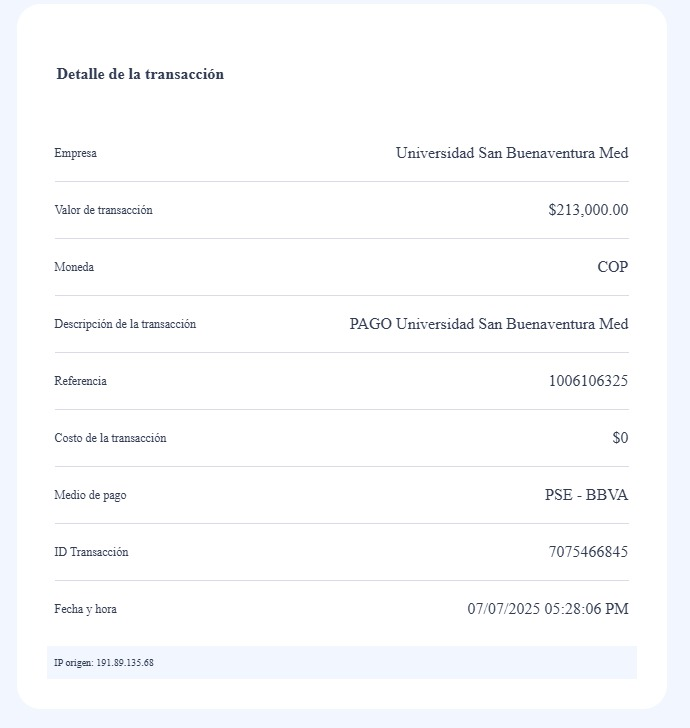Click the 'IP origen: 191.89.135.68' footer text
The width and height of the screenshot is (690, 728).
[x=104, y=663]
